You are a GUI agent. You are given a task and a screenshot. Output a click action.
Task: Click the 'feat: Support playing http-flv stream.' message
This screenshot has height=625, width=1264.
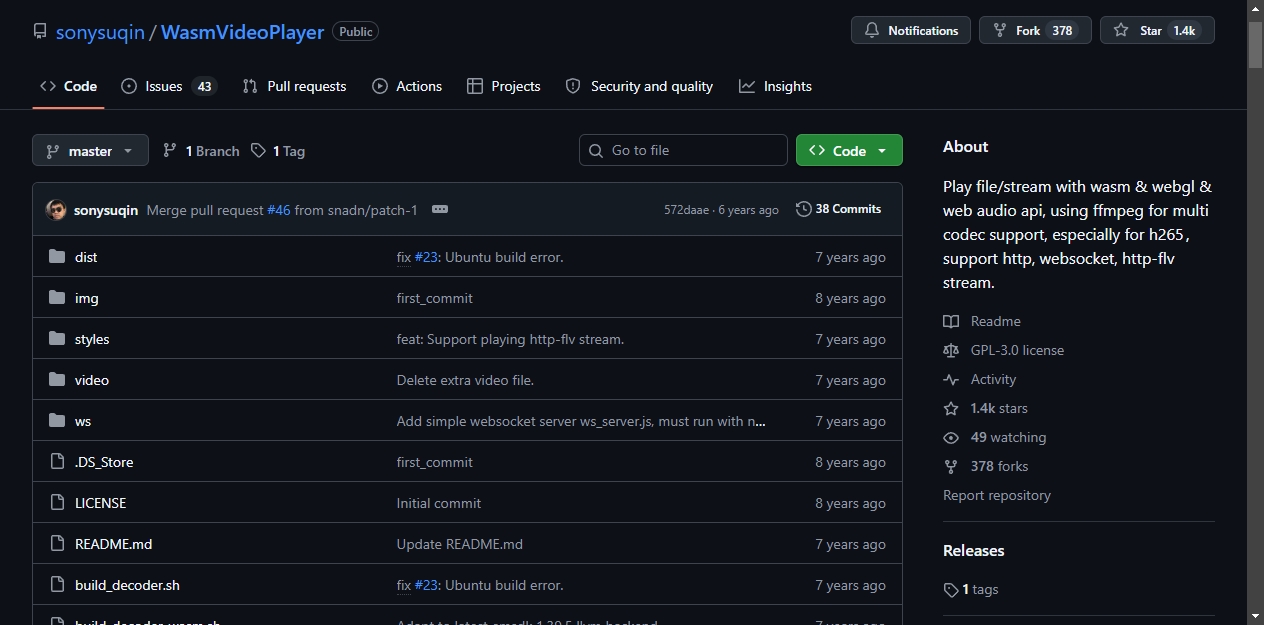pos(510,339)
